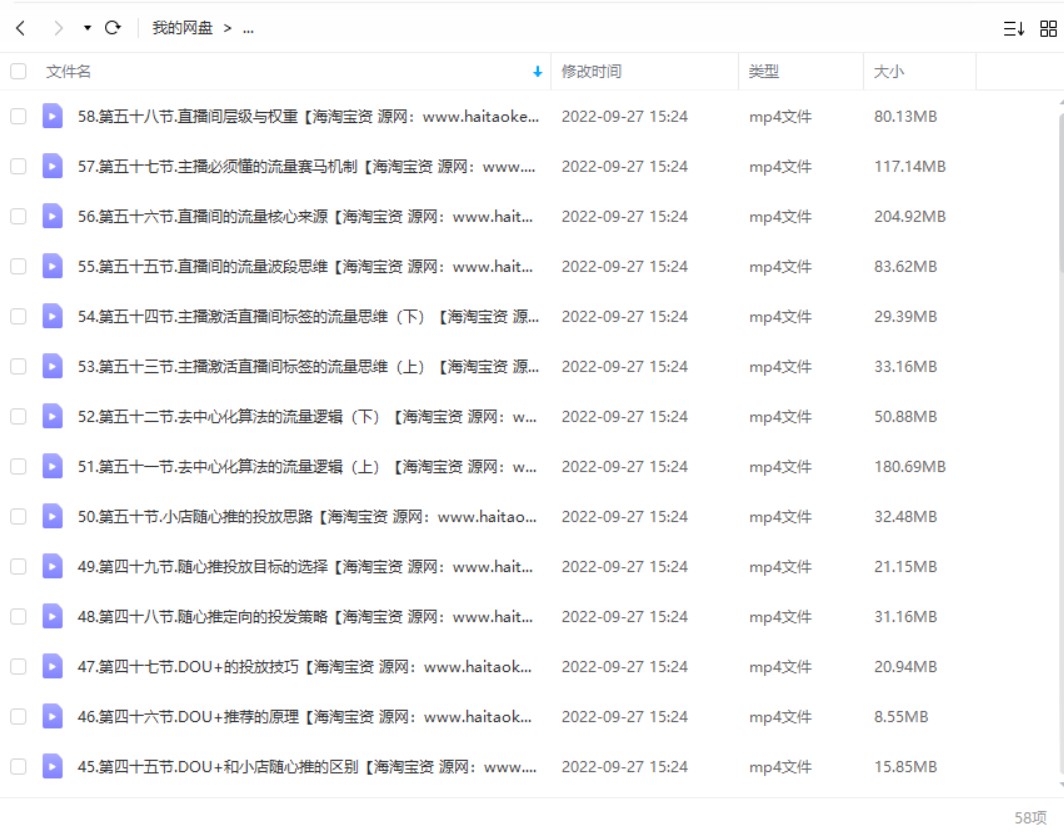Viewport: 1064px width, 835px height.
Task: Click video icon of file 46
Action: coord(52,716)
